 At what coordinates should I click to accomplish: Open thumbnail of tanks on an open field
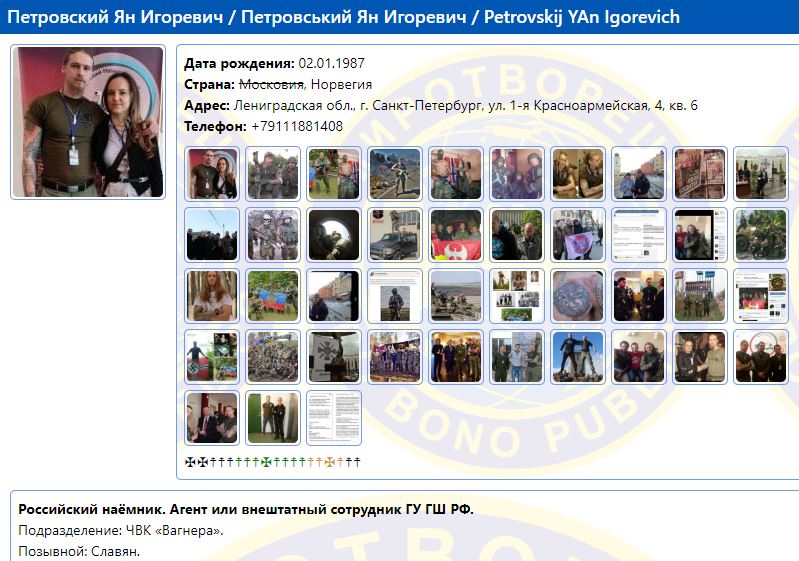pos(456,296)
